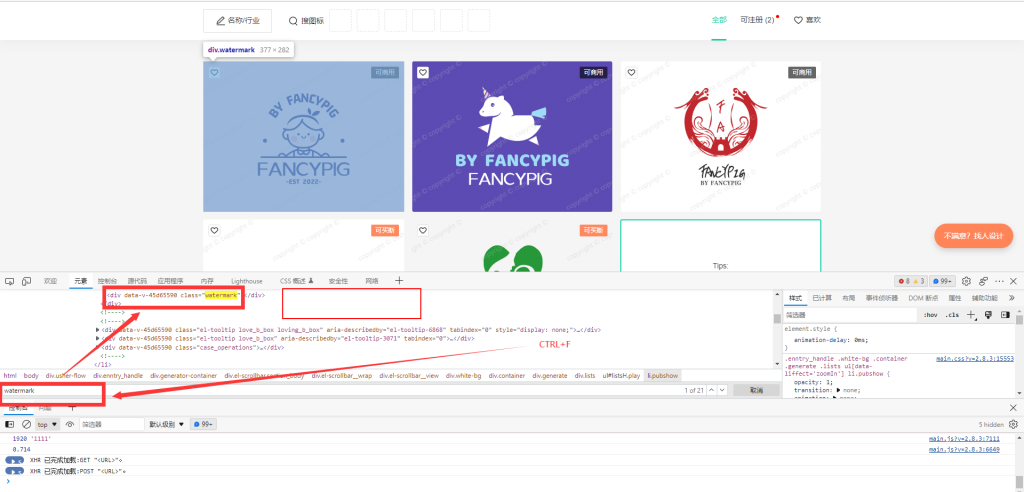Expand the love_b_box loving_b_box div node
Image resolution: width=1024 pixels, height=492 pixels.
coord(98,330)
